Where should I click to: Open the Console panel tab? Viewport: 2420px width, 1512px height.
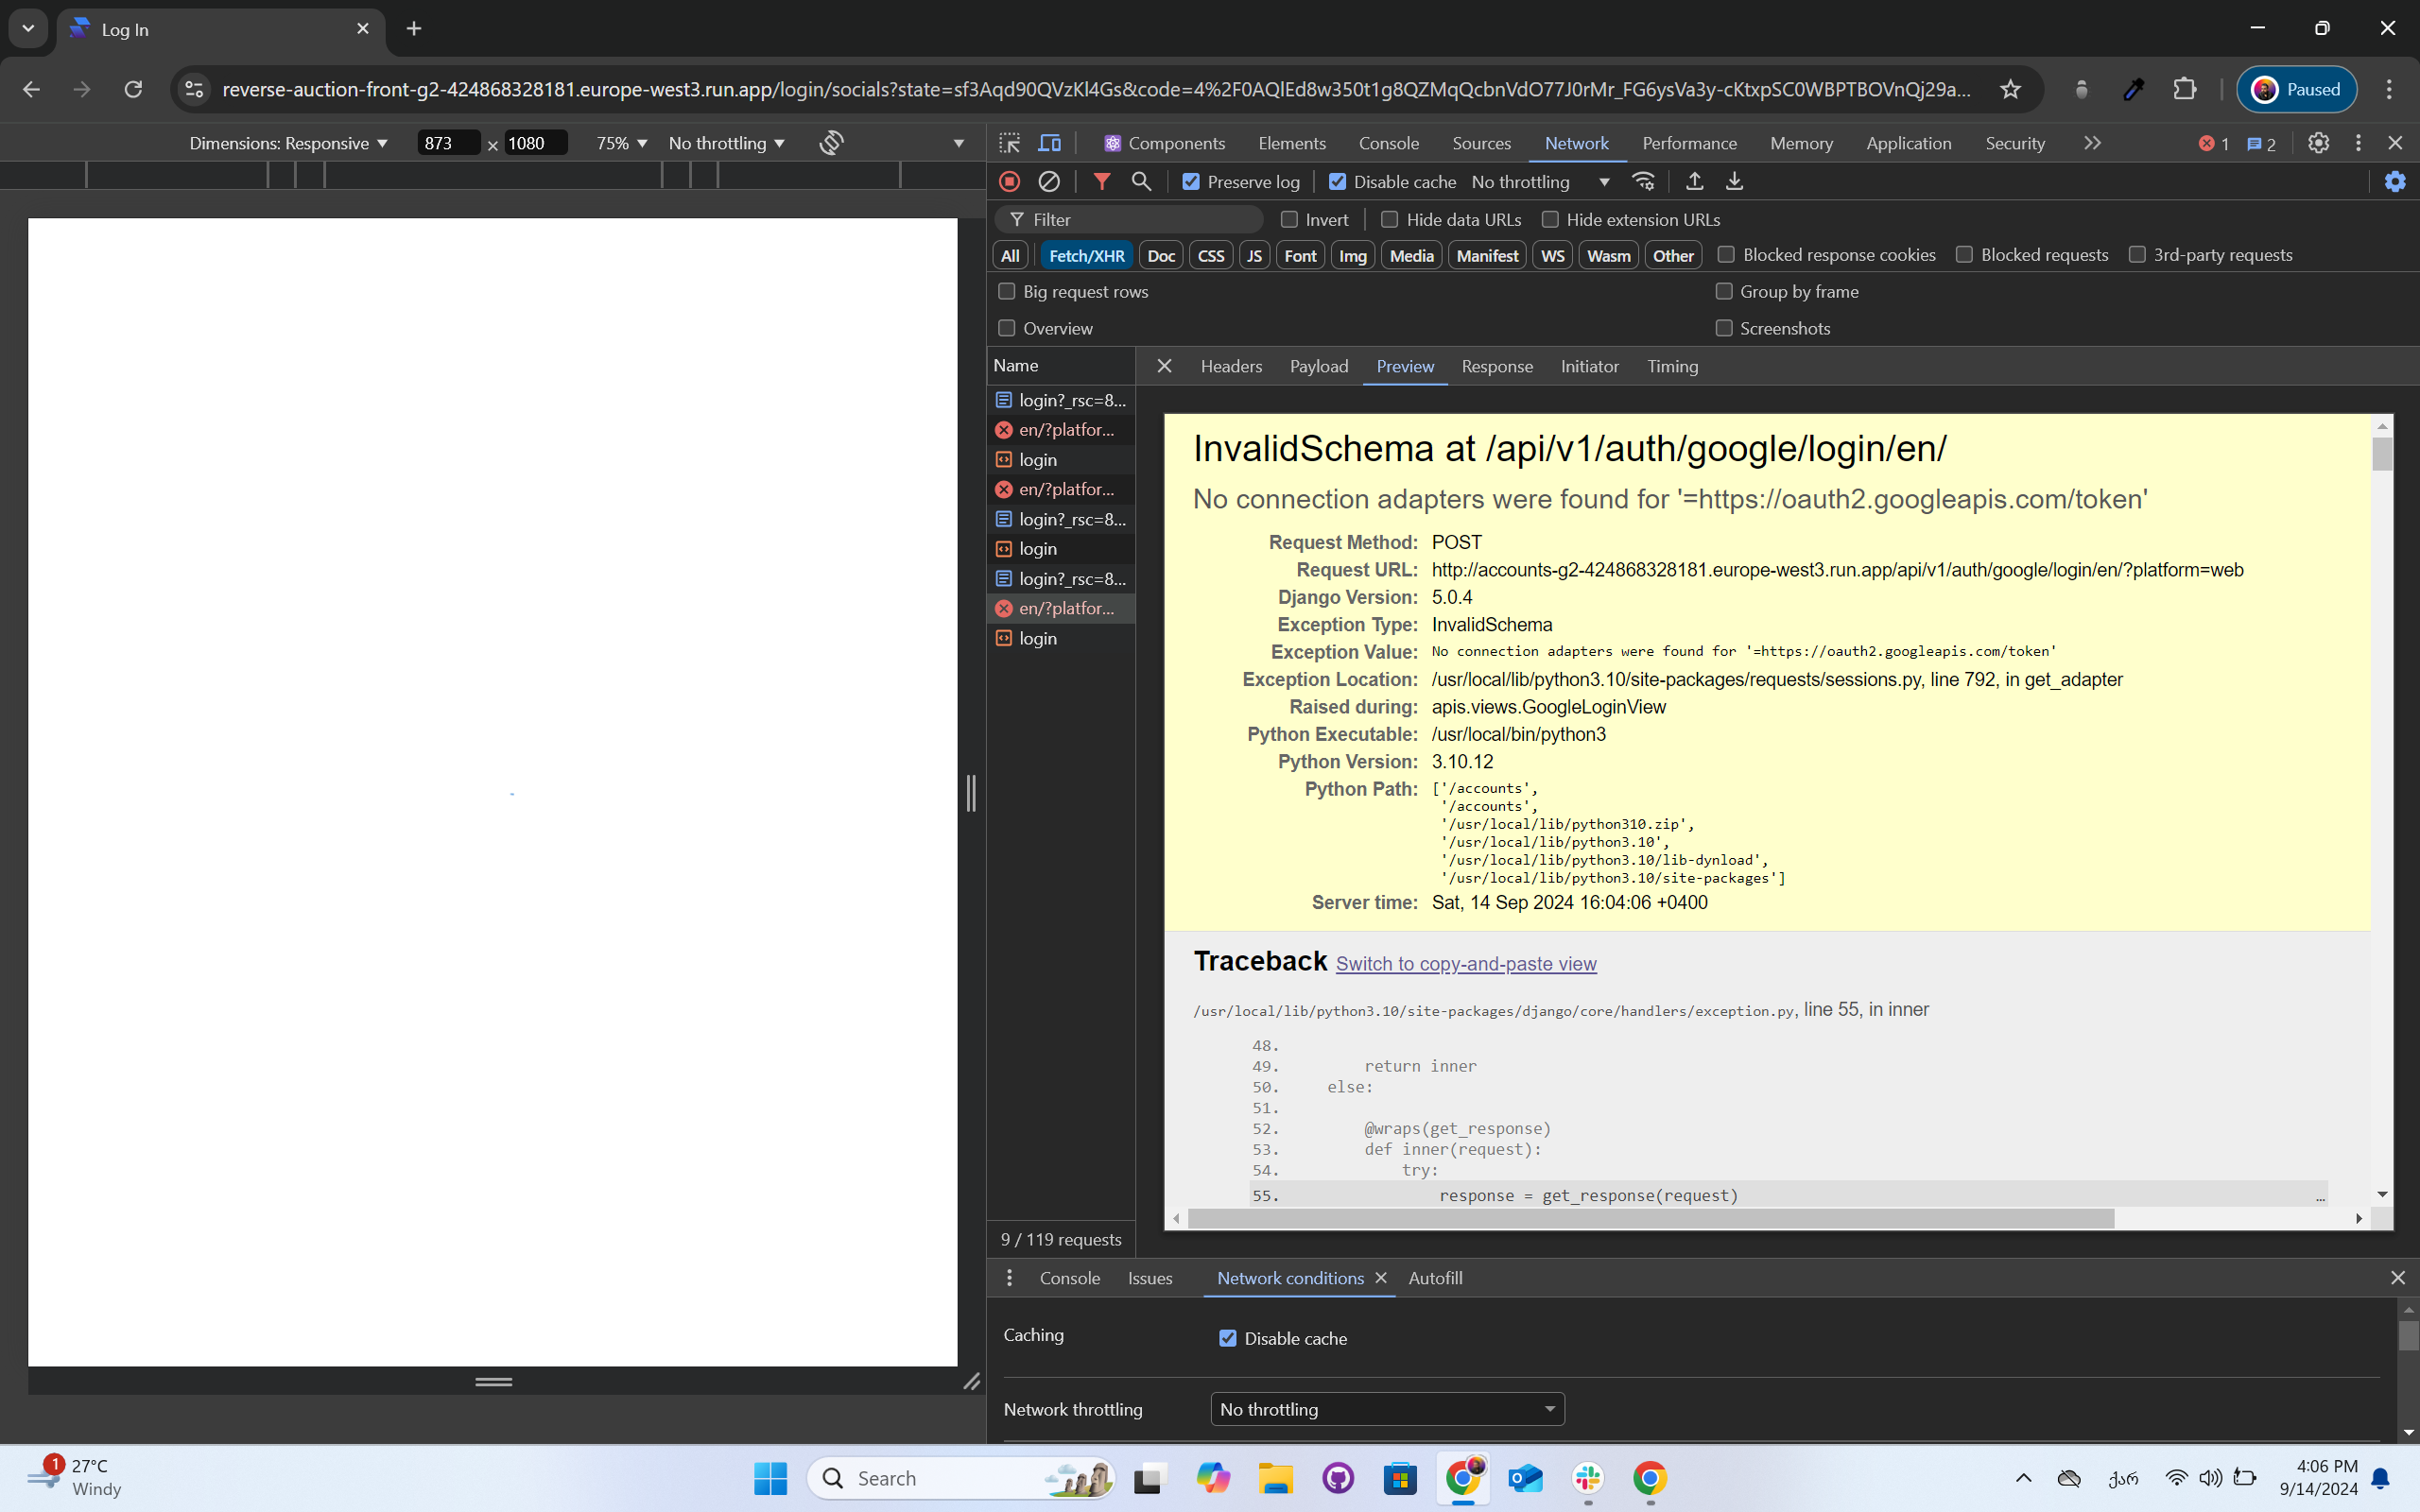[1388, 143]
